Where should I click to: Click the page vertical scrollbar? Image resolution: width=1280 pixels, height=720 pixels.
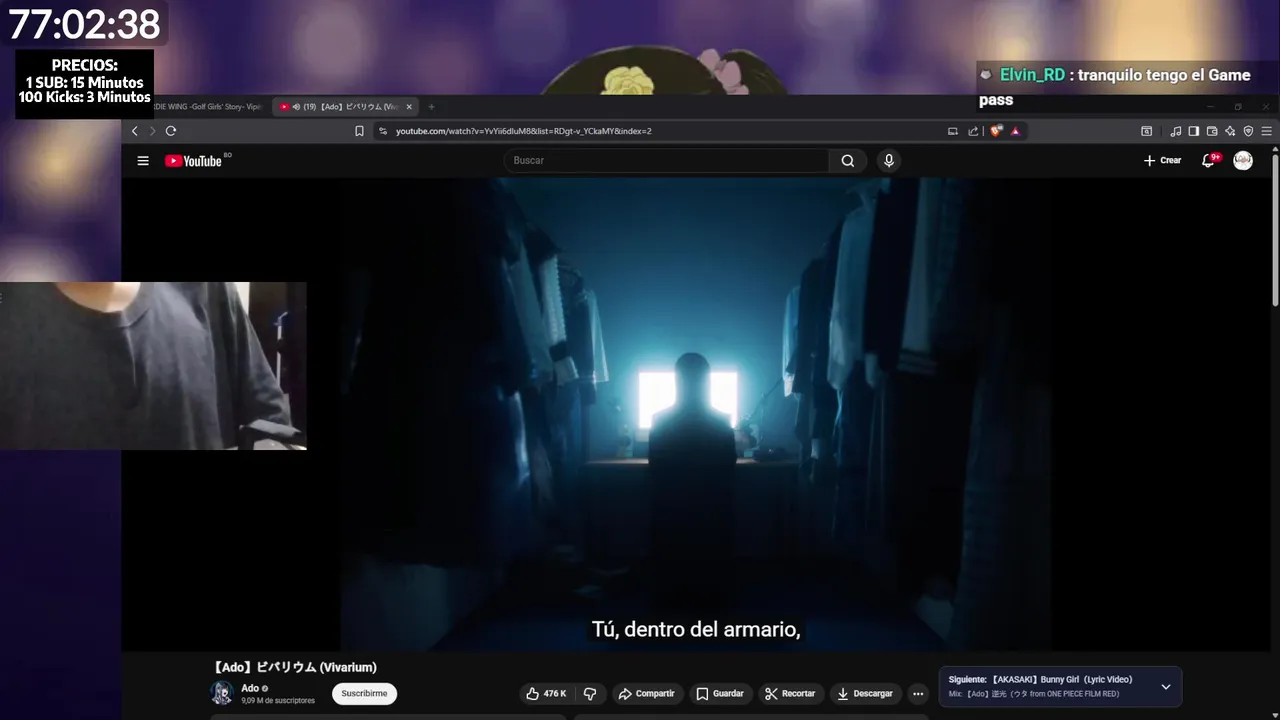pyautogui.click(x=1275, y=230)
